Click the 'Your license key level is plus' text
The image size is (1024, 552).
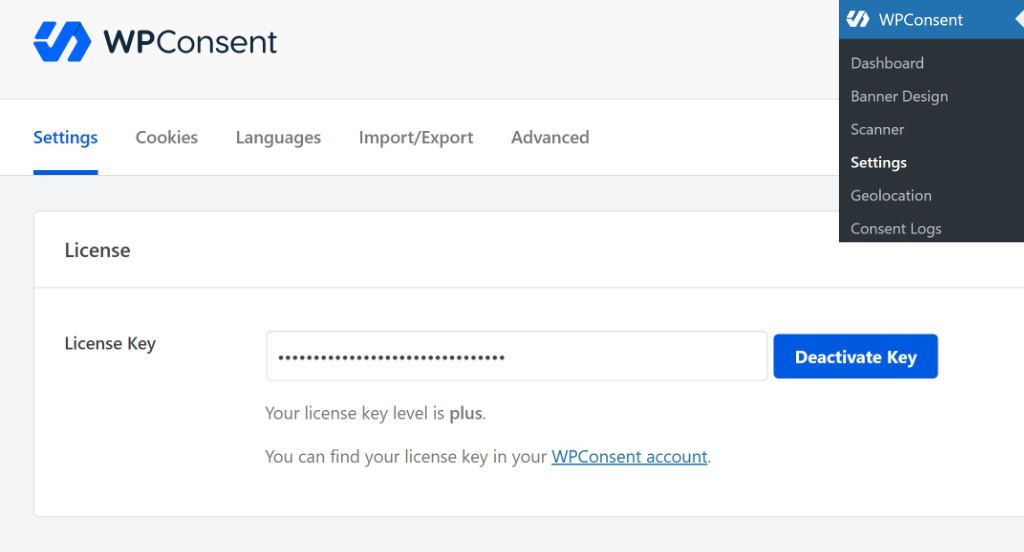pos(376,414)
